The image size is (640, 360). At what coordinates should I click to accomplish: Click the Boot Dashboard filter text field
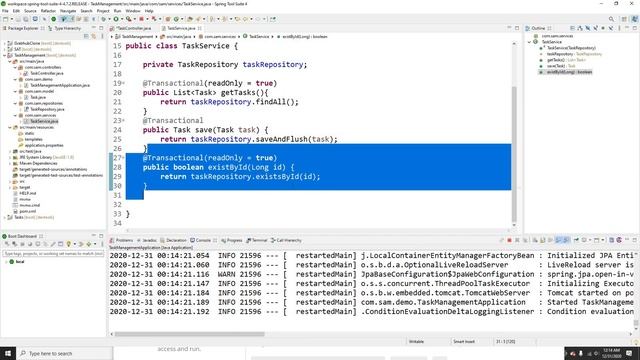pyautogui.click(x=53, y=254)
